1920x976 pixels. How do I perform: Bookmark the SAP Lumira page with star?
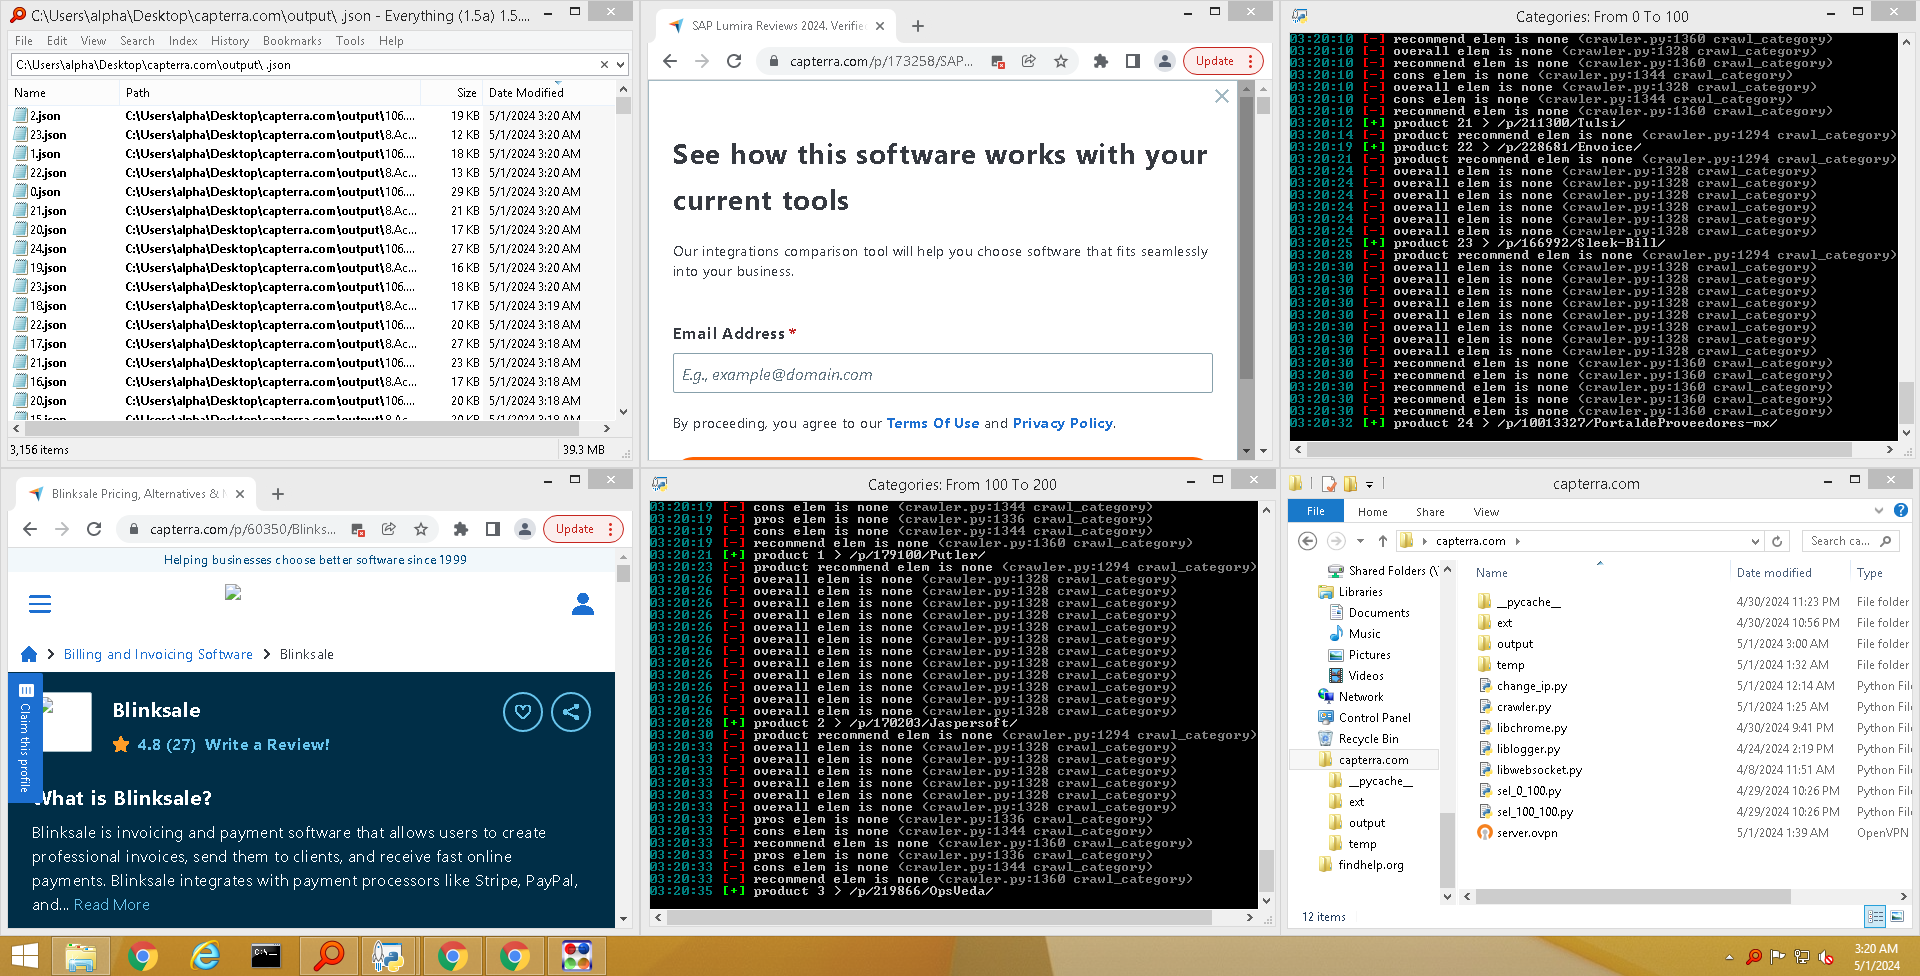tap(1061, 61)
